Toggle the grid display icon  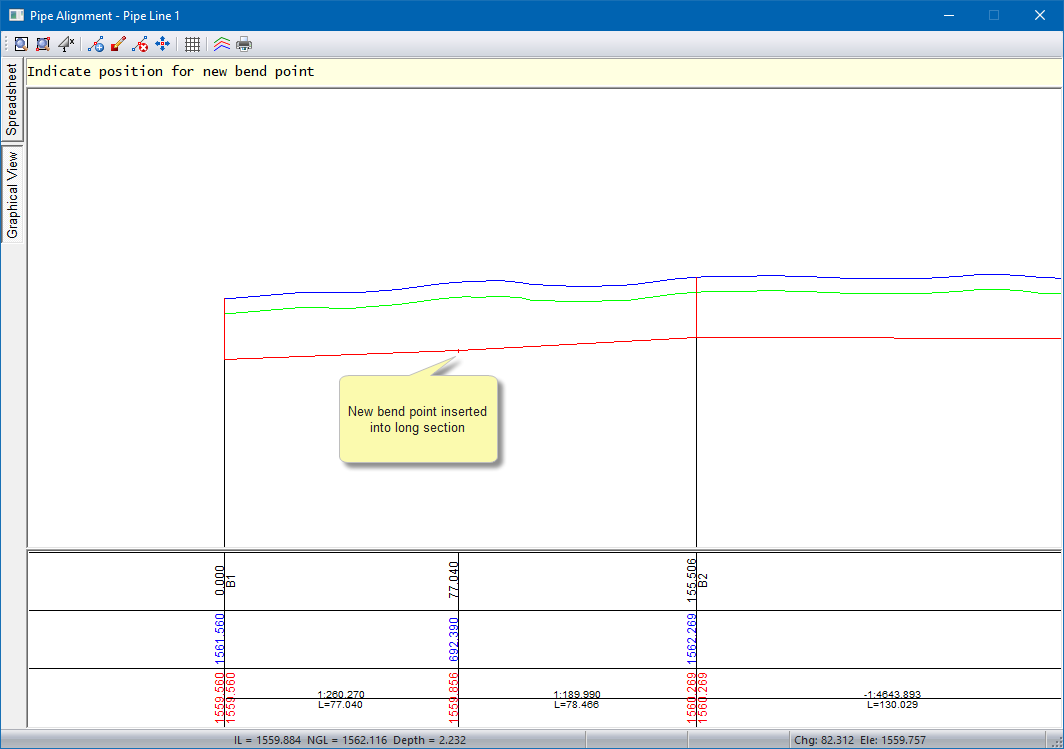point(193,44)
